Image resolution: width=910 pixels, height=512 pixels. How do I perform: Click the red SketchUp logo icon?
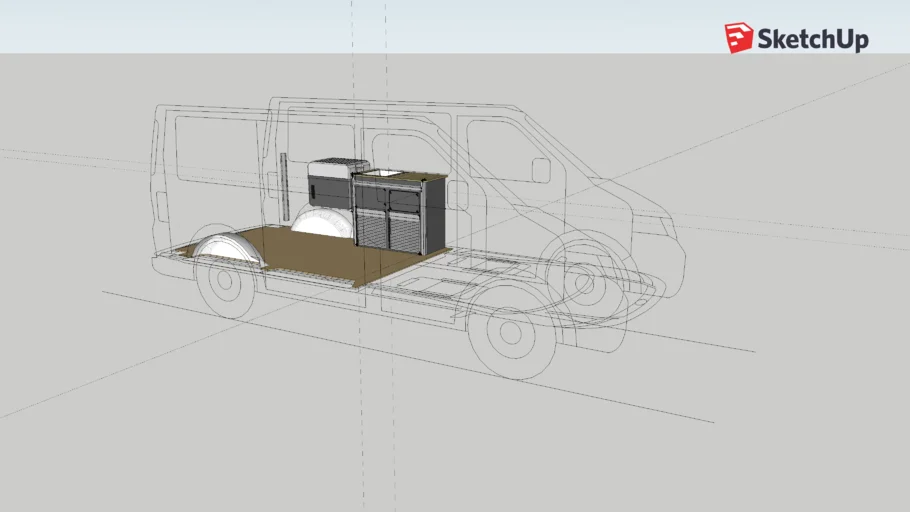(739, 38)
